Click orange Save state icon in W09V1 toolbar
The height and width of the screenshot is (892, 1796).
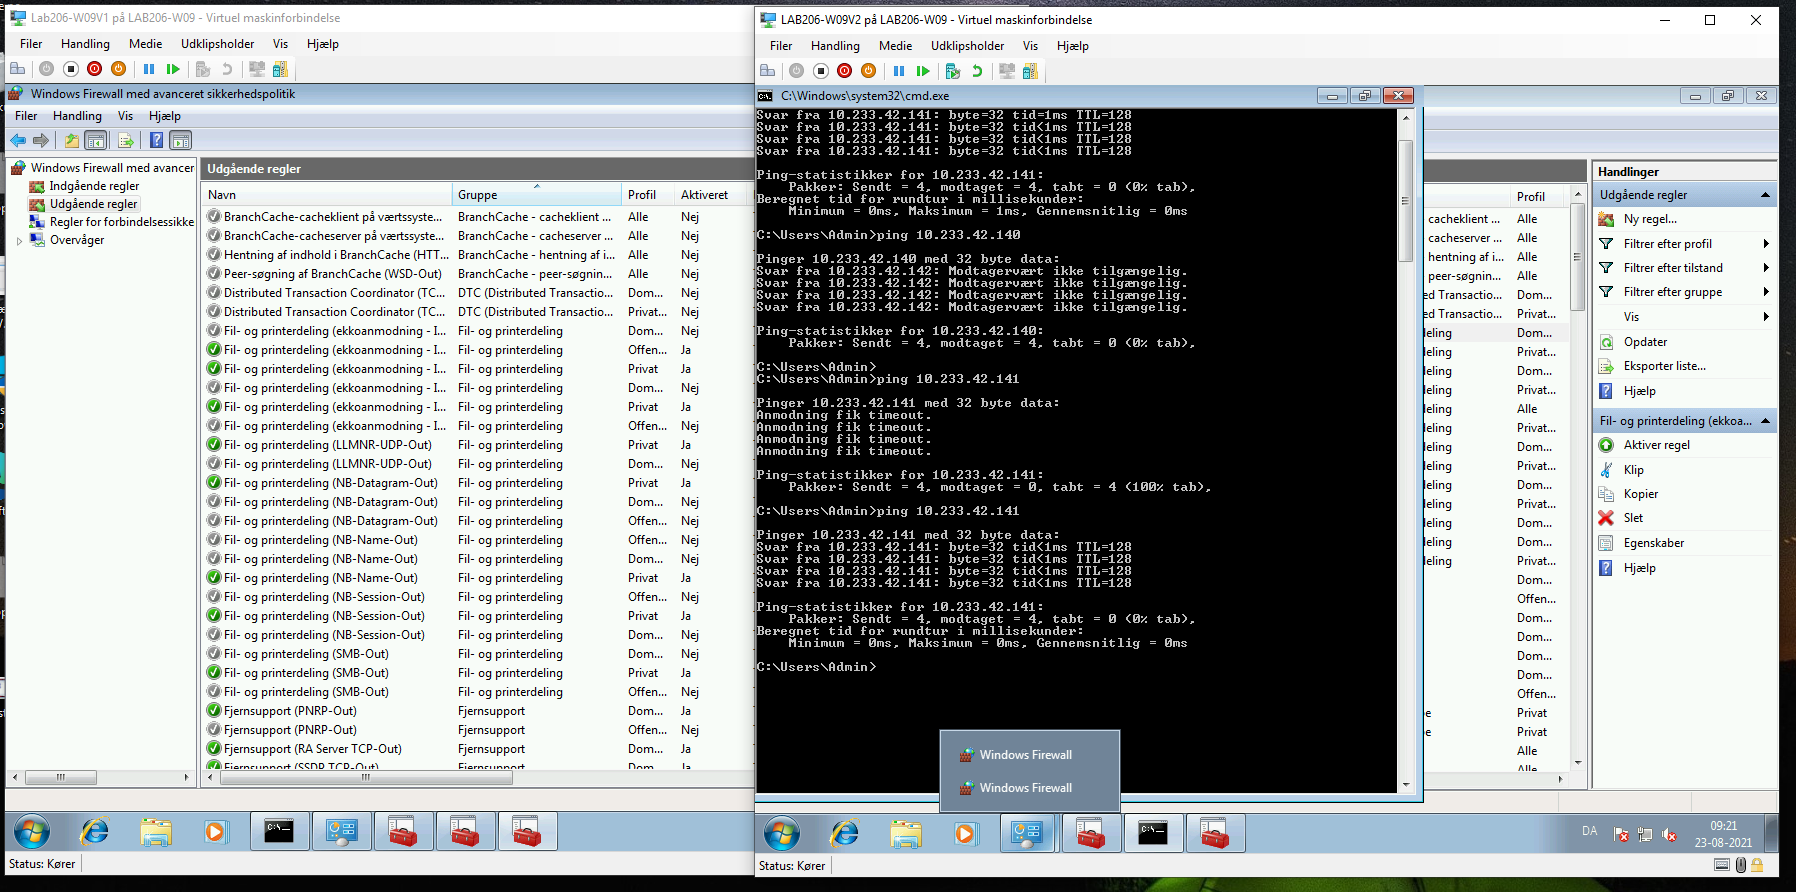click(118, 69)
